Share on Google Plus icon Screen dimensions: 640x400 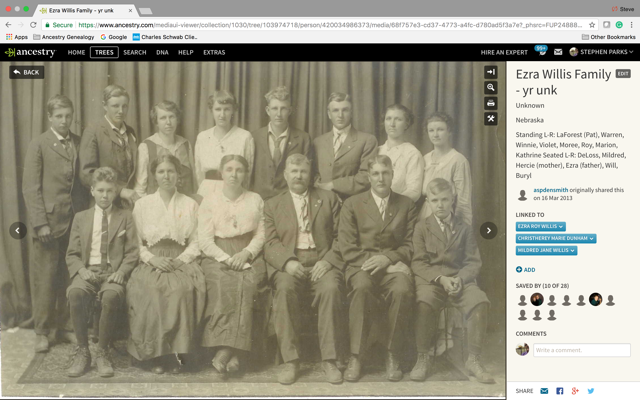(x=575, y=391)
